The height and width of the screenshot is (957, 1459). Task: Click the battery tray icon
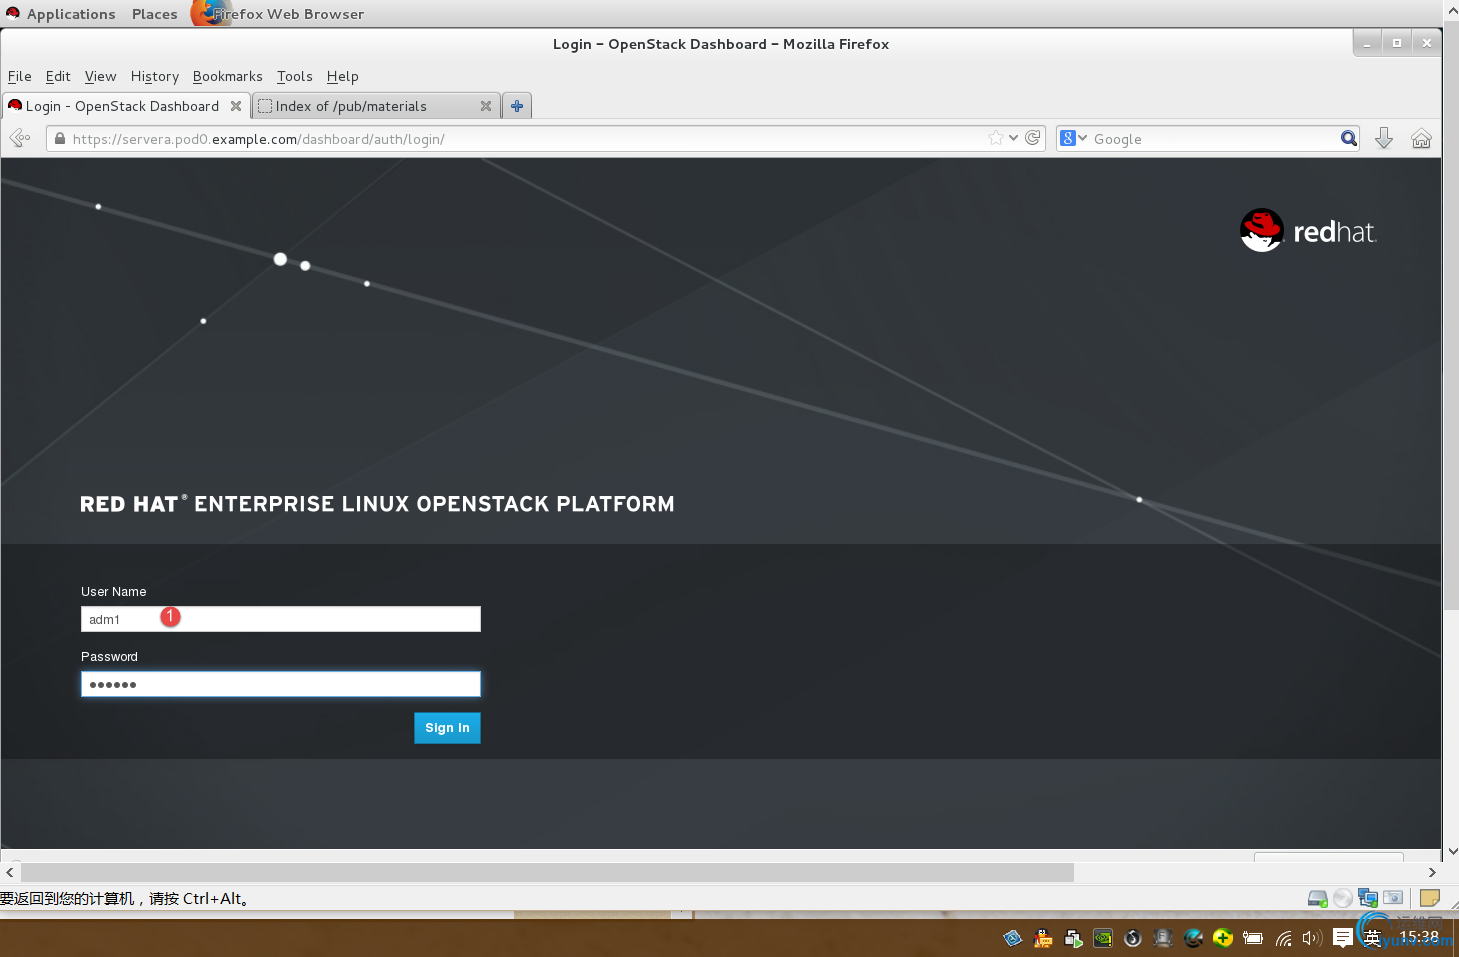(x=1253, y=938)
